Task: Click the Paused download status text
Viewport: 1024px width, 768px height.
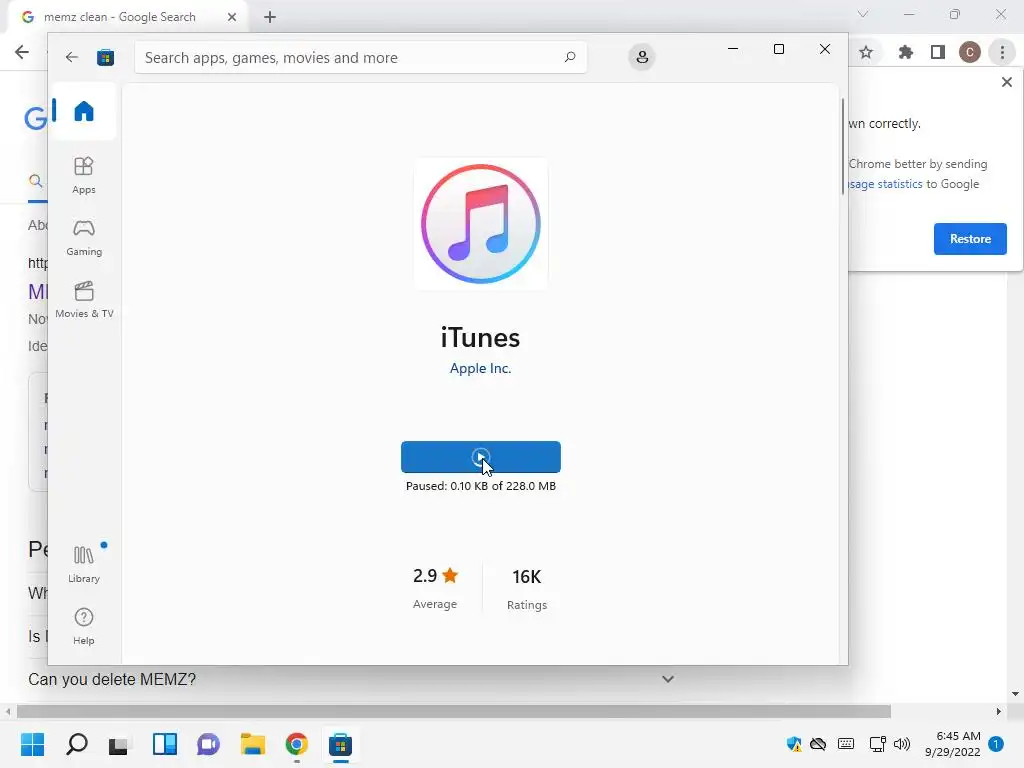Action: [x=481, y=486]
